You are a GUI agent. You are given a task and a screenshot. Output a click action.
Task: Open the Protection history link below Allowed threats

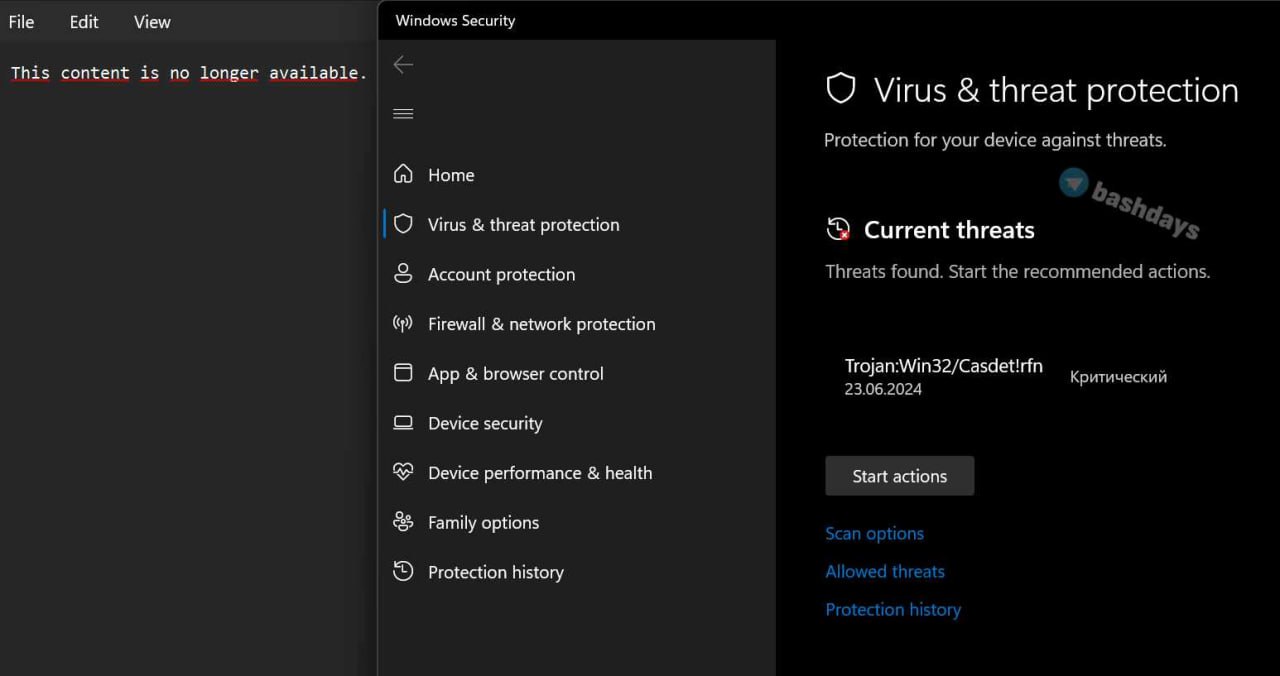(x=893, y=609)
